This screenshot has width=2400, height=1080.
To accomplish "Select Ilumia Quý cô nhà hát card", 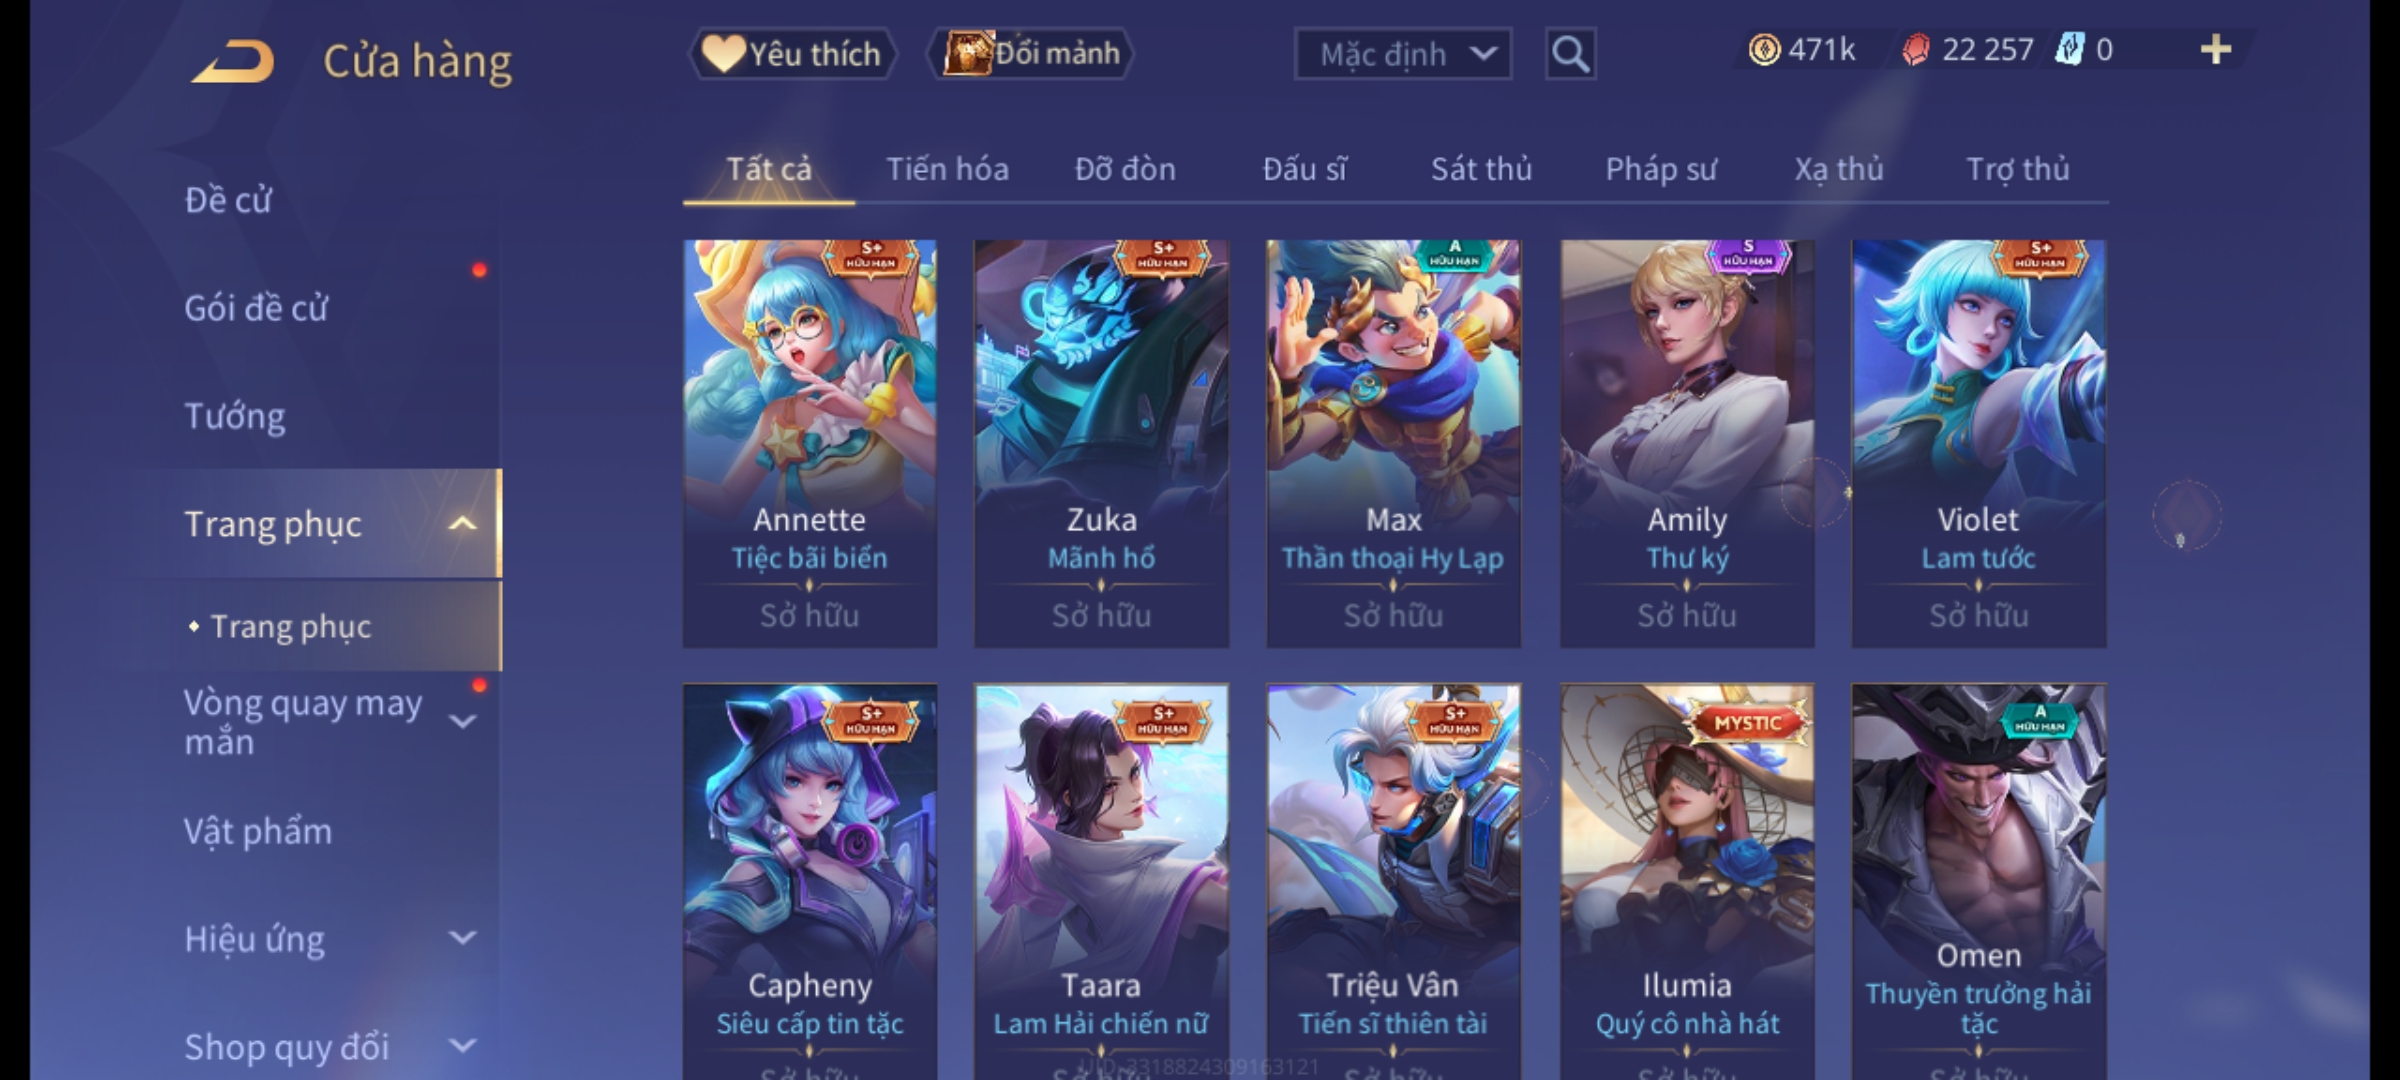I will pyautogui.click(x=1687, y=882).
